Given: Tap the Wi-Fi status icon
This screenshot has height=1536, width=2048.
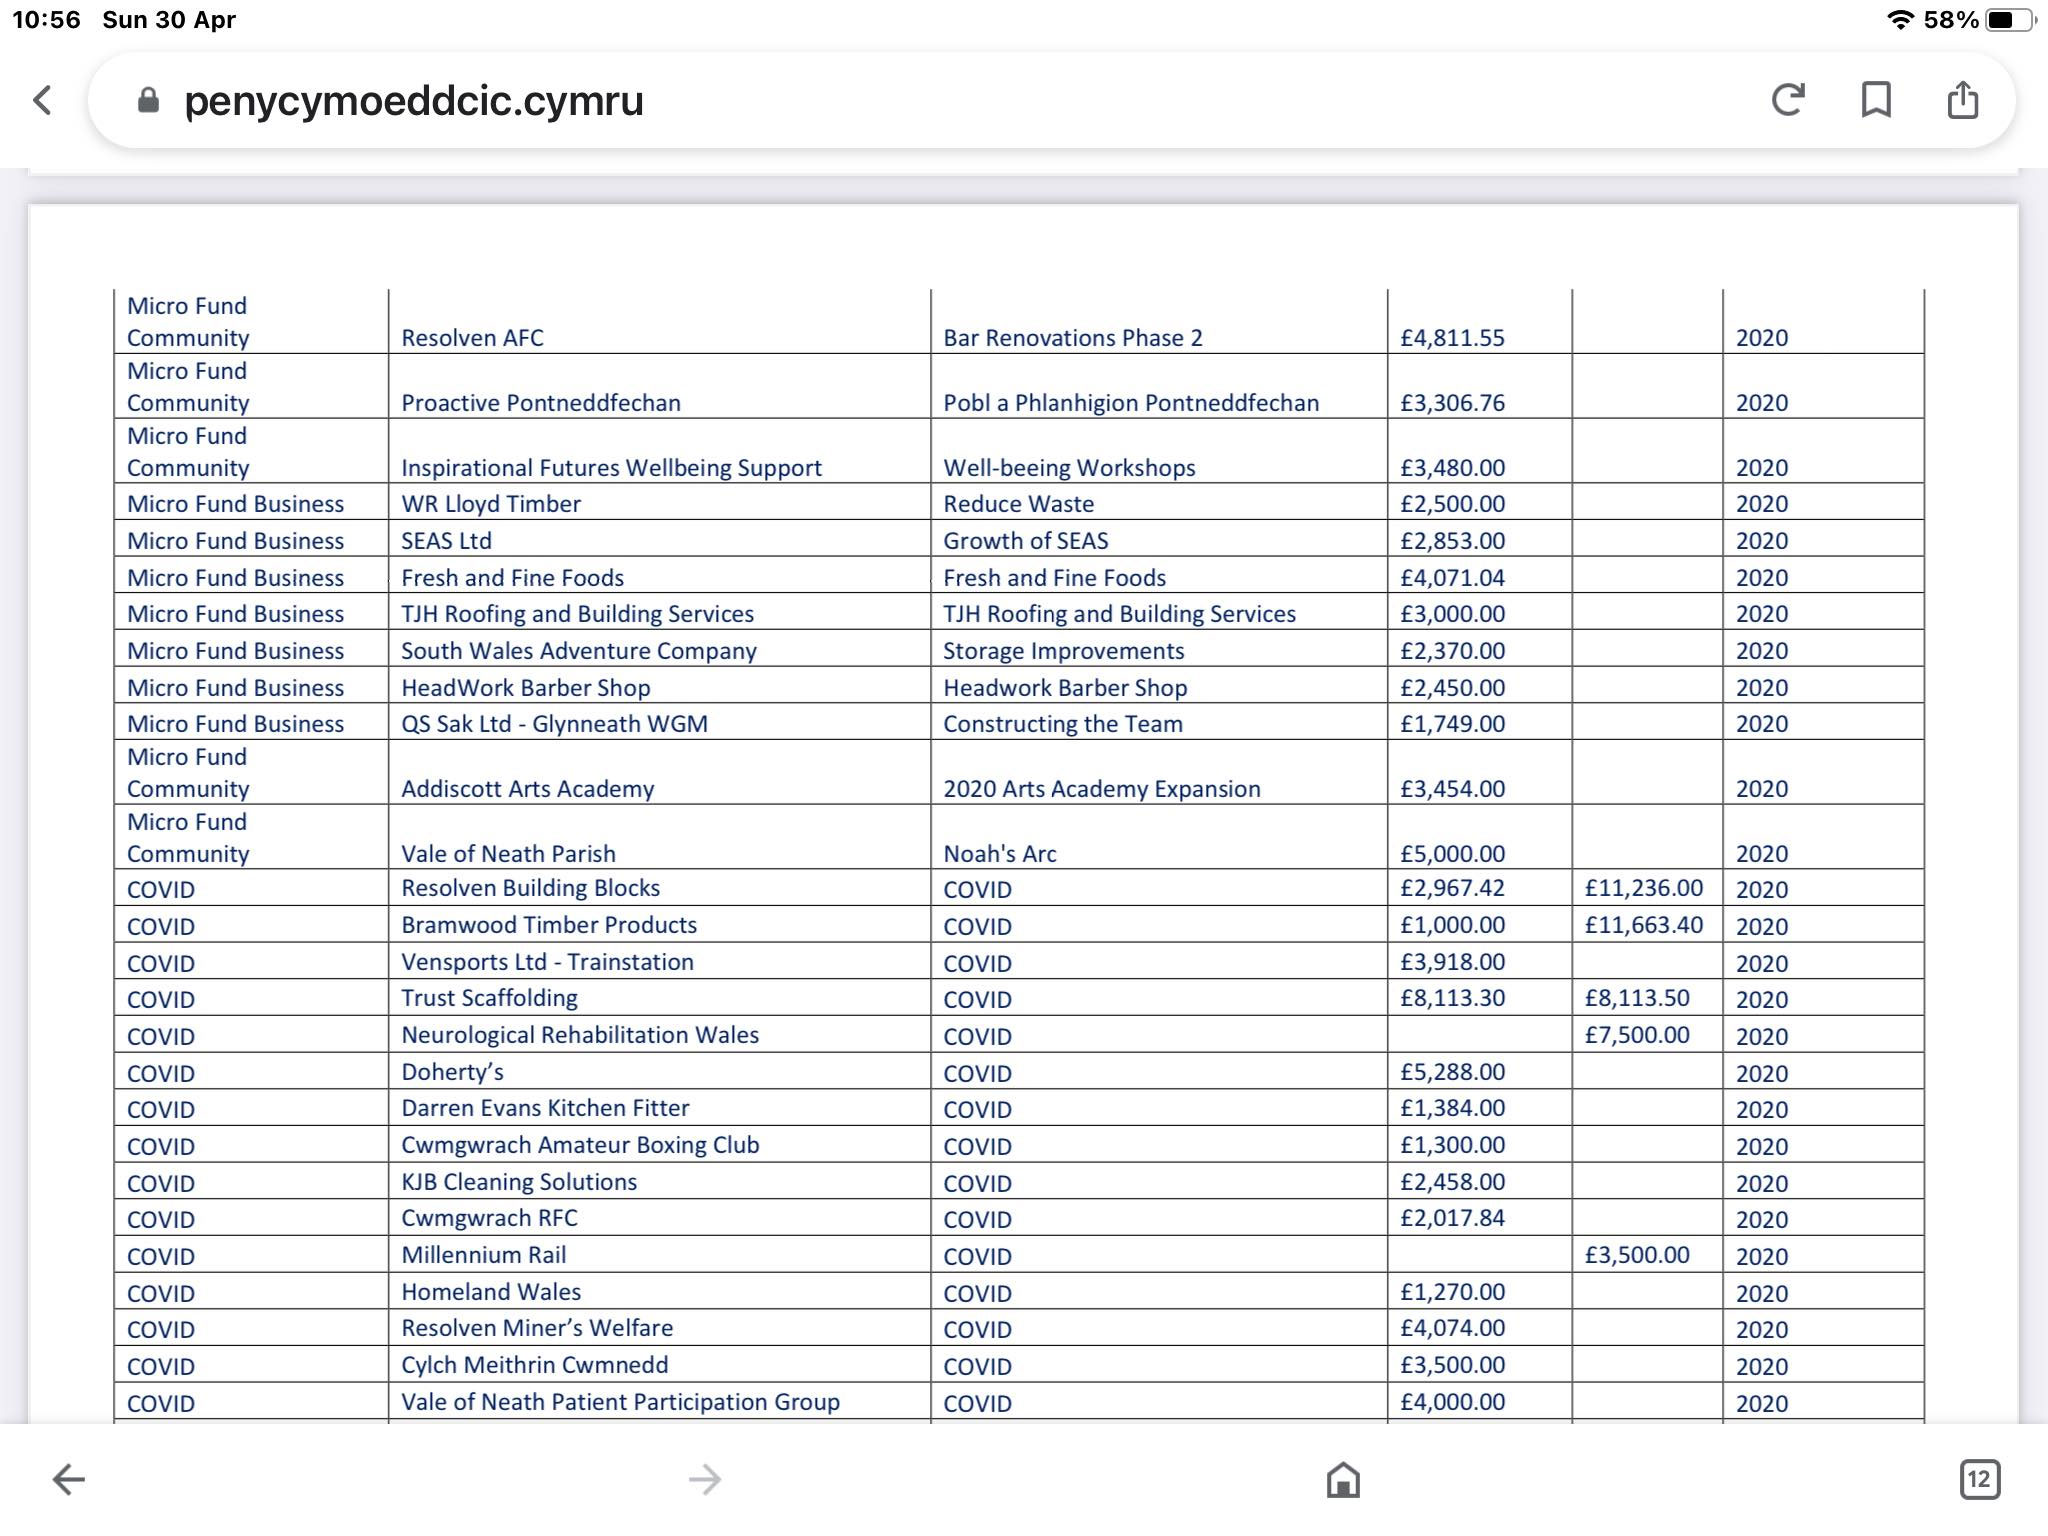Looking at the screenshot, I should coord(1900,20).
